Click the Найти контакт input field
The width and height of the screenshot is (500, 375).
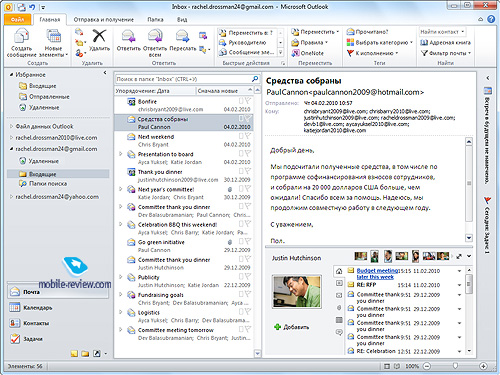pyautogui.click(x=442, y=32)
